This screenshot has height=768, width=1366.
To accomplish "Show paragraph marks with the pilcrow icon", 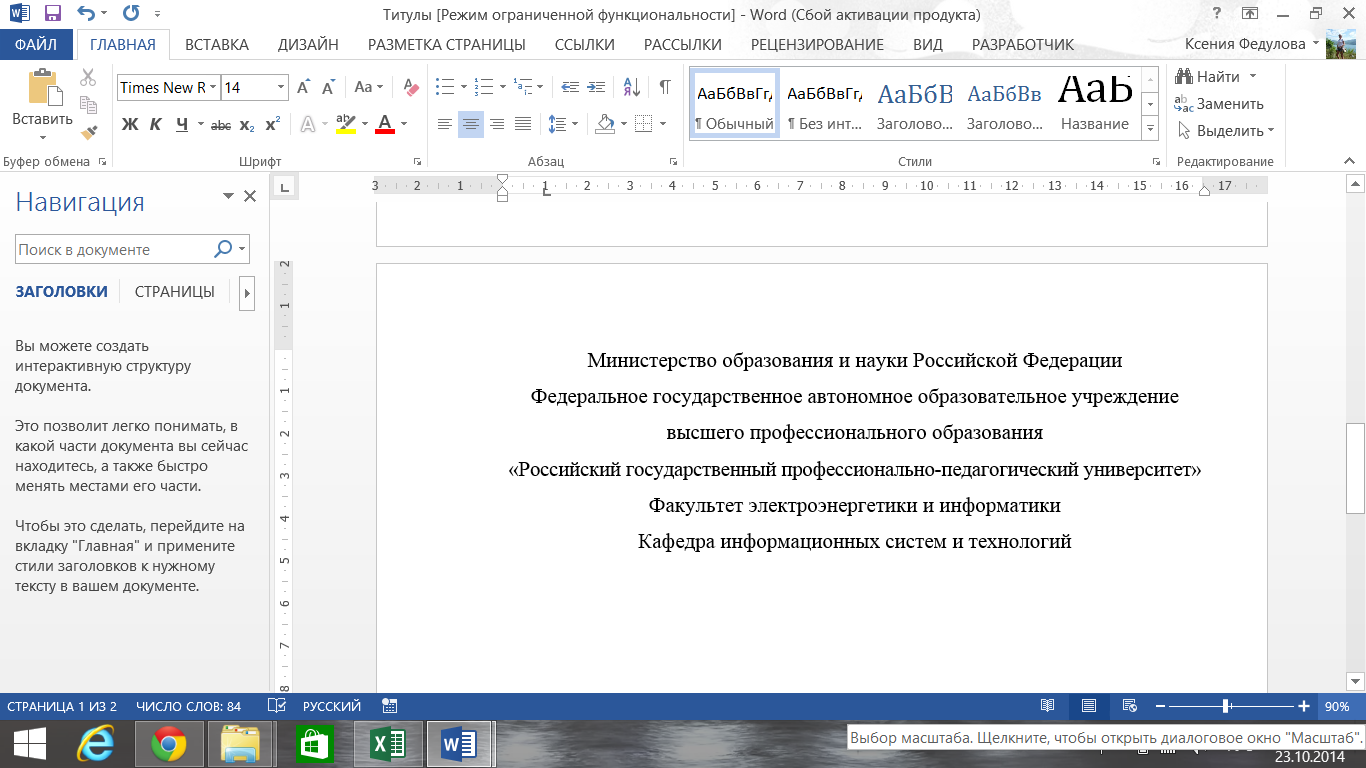I will click(x=664, y=87).
